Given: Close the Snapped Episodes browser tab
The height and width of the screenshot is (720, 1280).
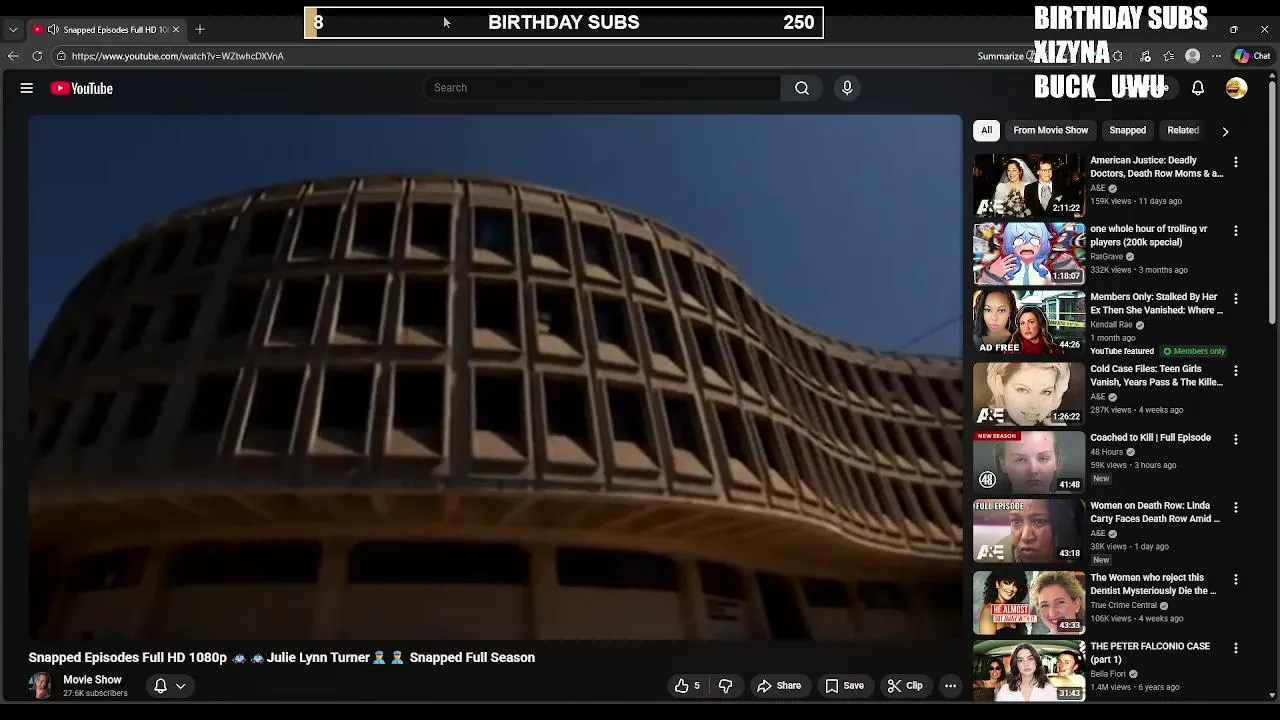Looking at the screenshot, I should (176, 29).
